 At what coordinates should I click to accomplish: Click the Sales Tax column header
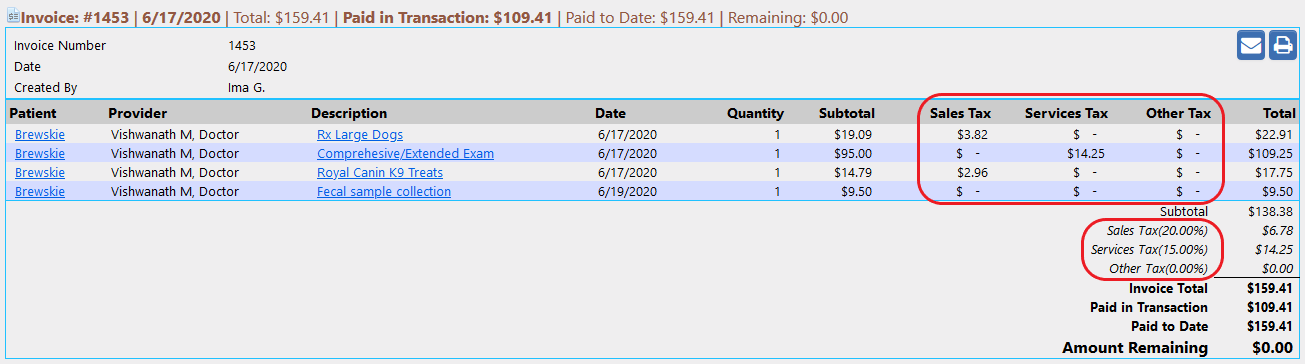point(960,113)
